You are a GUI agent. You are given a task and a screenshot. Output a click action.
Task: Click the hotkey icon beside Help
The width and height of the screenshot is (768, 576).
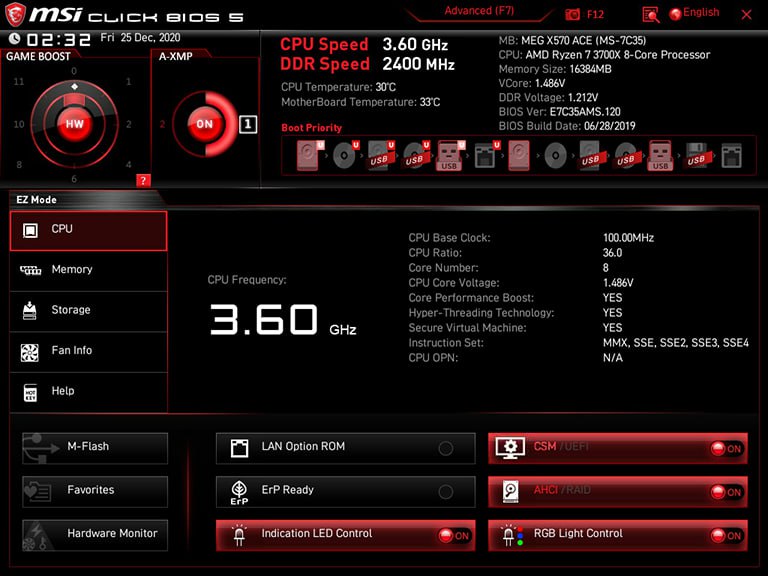pos(30,392)
